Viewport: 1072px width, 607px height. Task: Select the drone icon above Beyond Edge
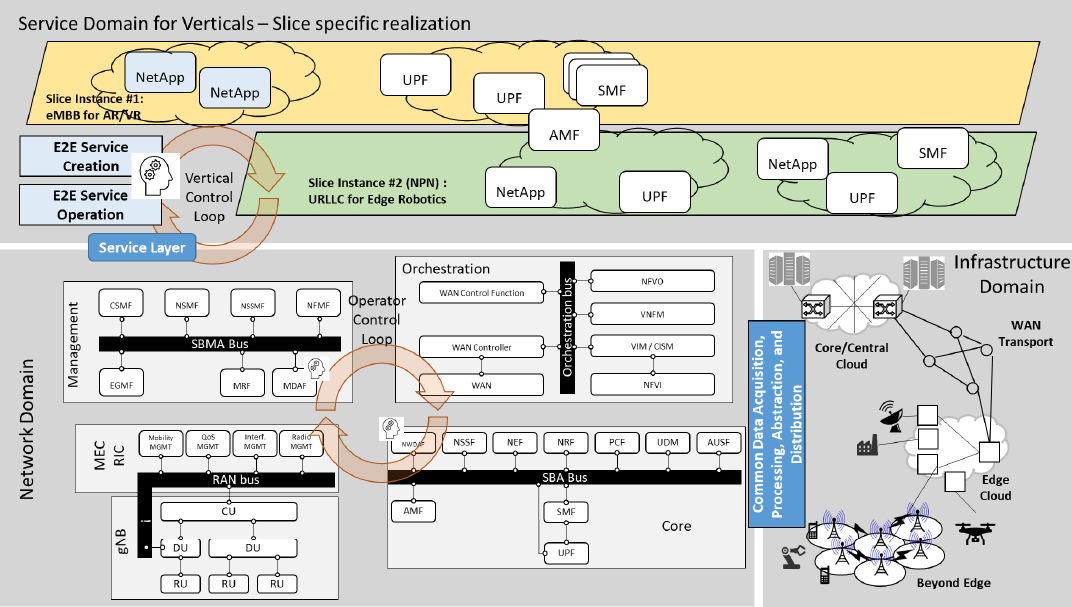coord(974,533)
